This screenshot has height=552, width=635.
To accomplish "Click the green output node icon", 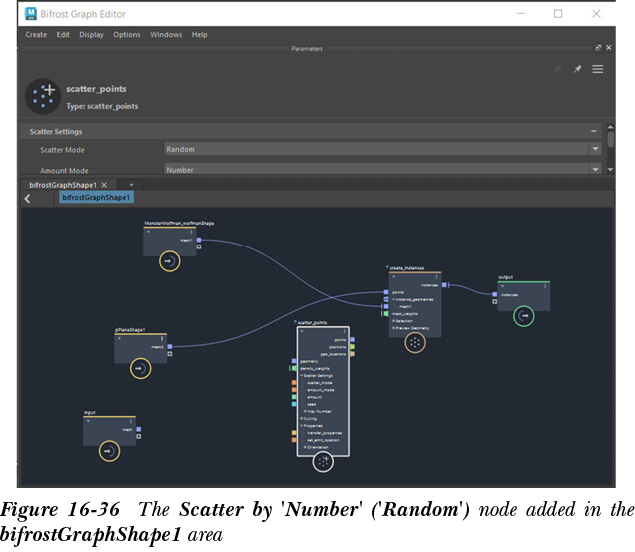I will [523, 316].
